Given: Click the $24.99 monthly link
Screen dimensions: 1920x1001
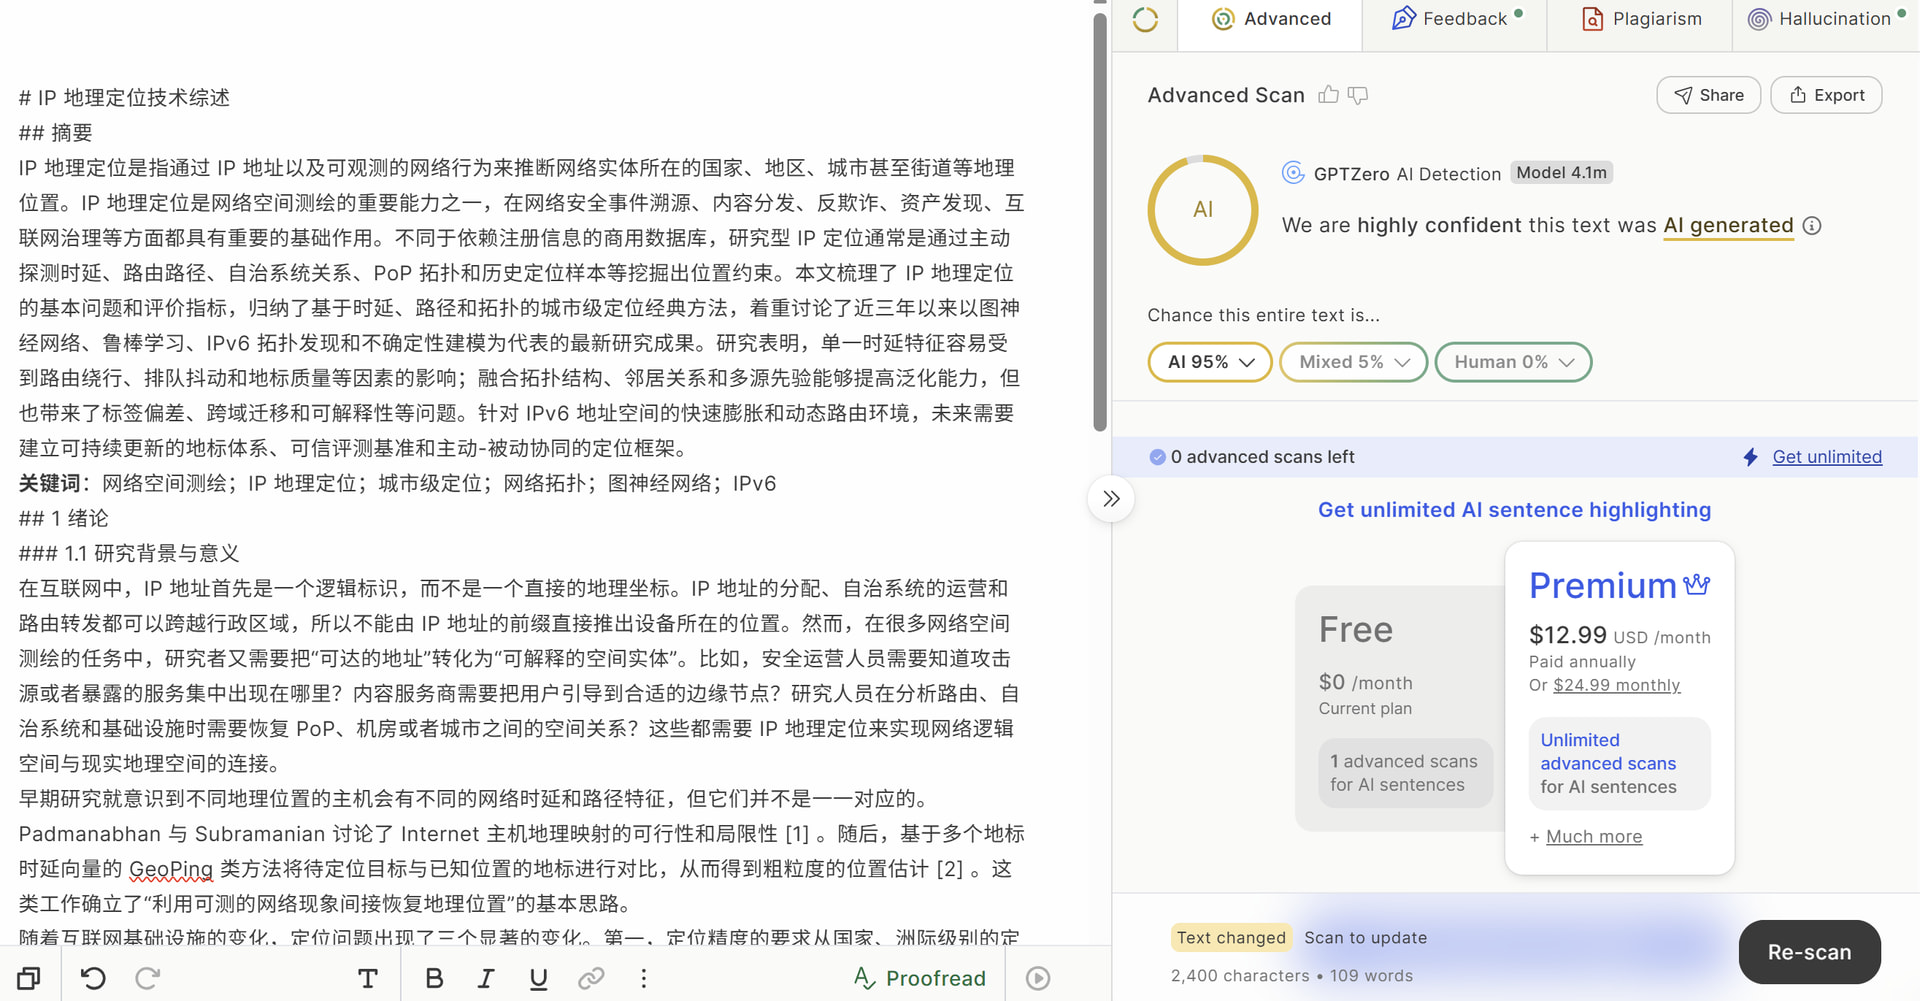Looking at the screenshot, I should click(x=1616, y=685).
